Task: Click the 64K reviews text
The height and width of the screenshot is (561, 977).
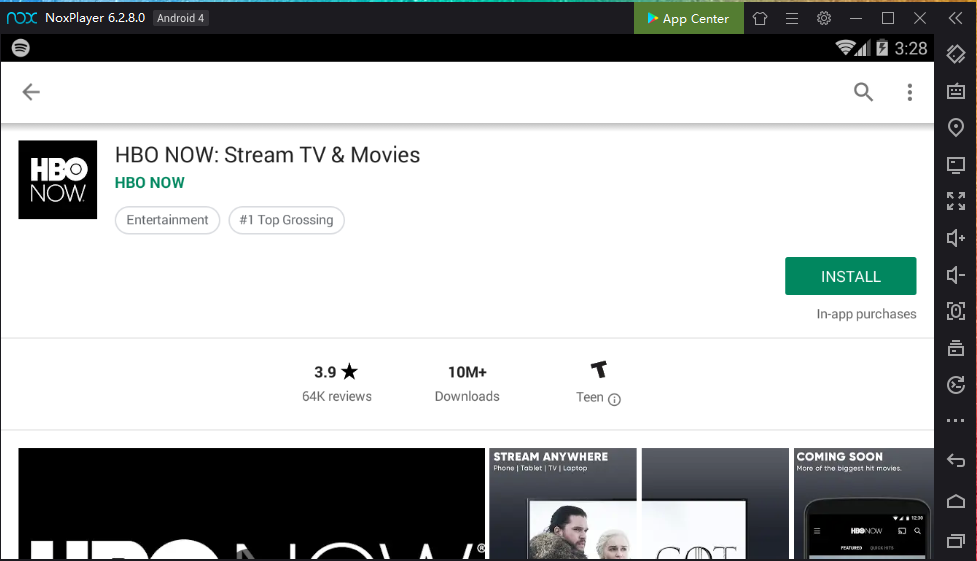Action: coord(336,396)
